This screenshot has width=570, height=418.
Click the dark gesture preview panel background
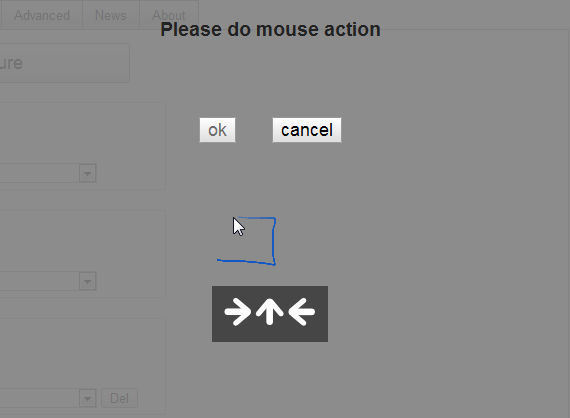(270, 335)
